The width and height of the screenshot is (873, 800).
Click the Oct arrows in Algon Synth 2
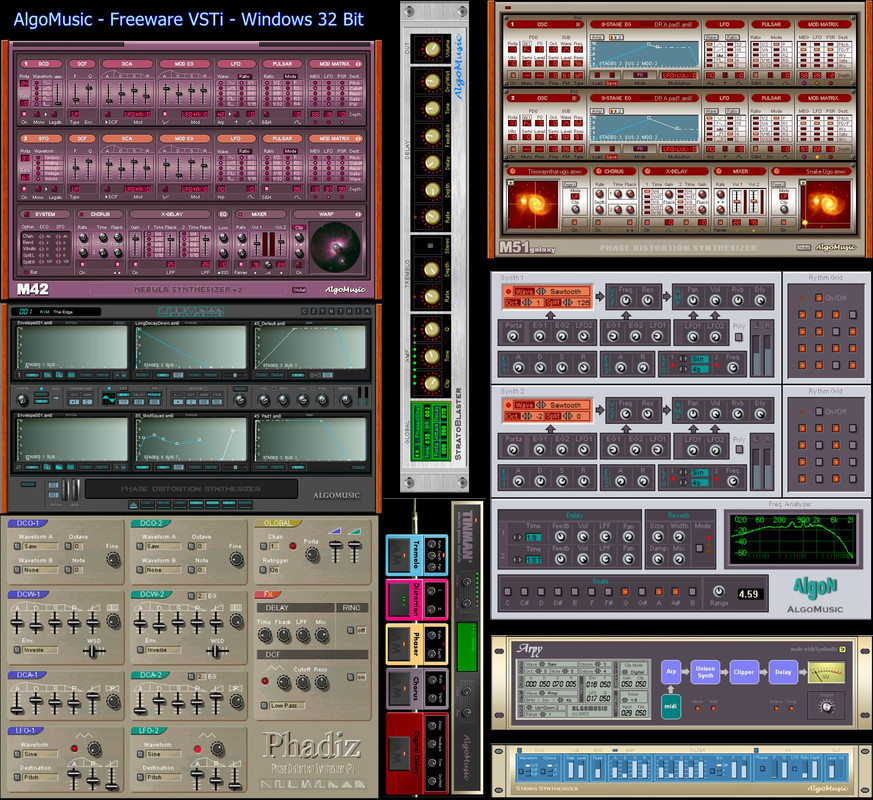click(529, 416)
